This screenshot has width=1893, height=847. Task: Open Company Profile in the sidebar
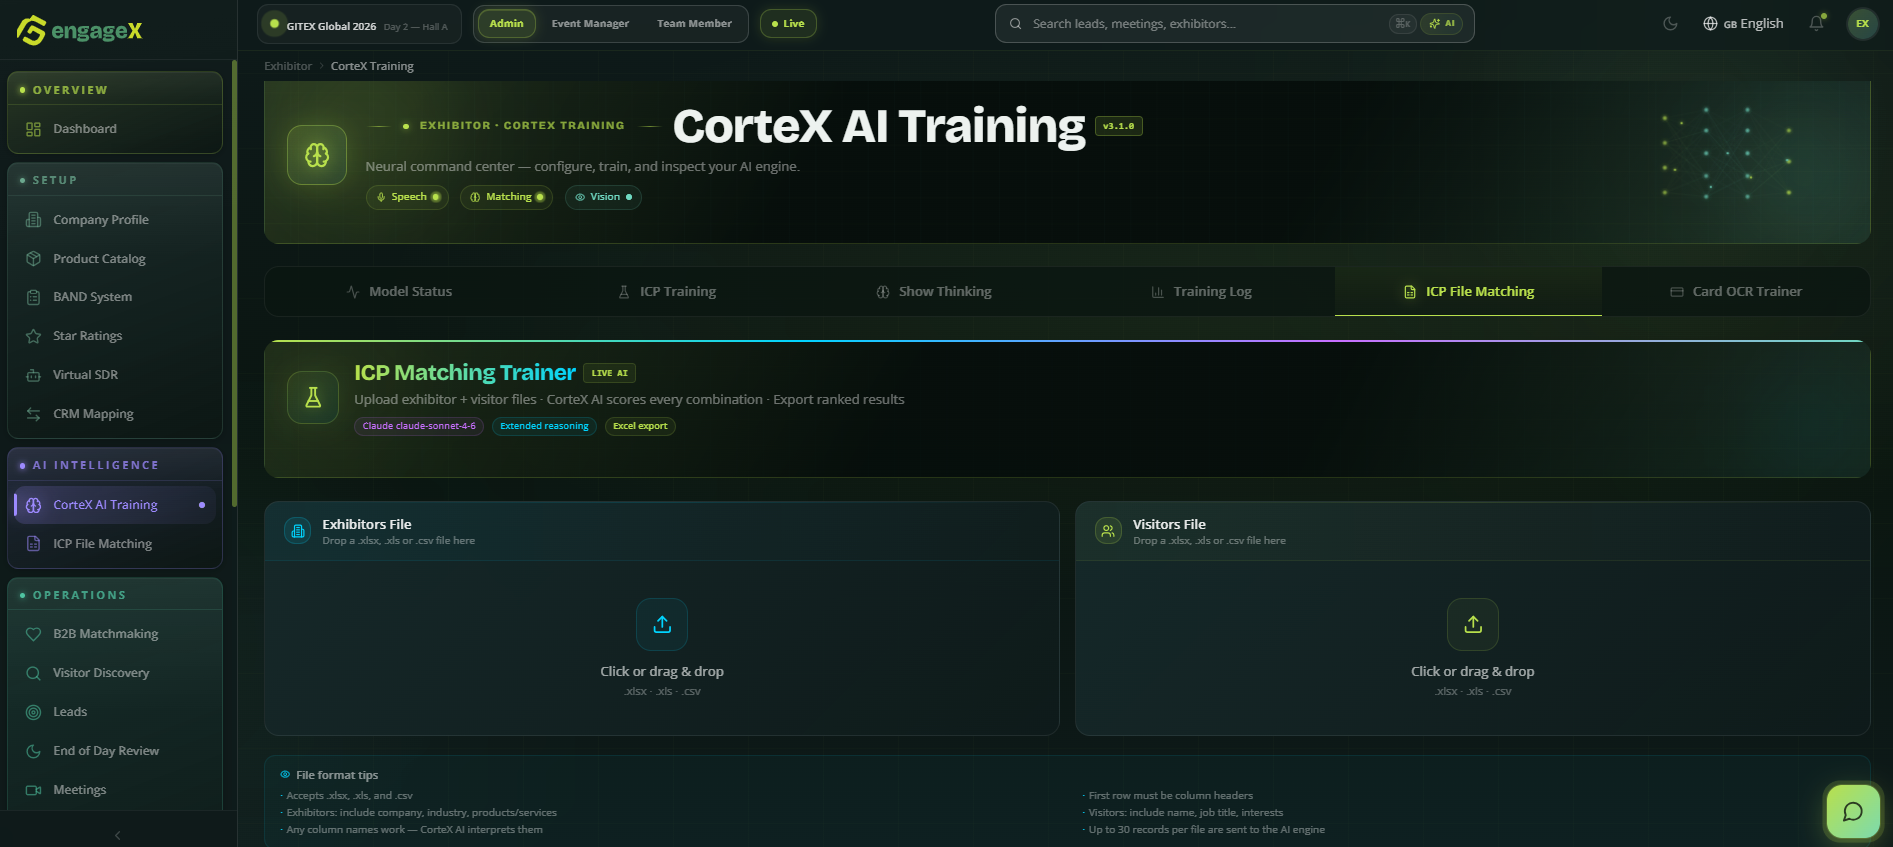click(x=115, y=220)
